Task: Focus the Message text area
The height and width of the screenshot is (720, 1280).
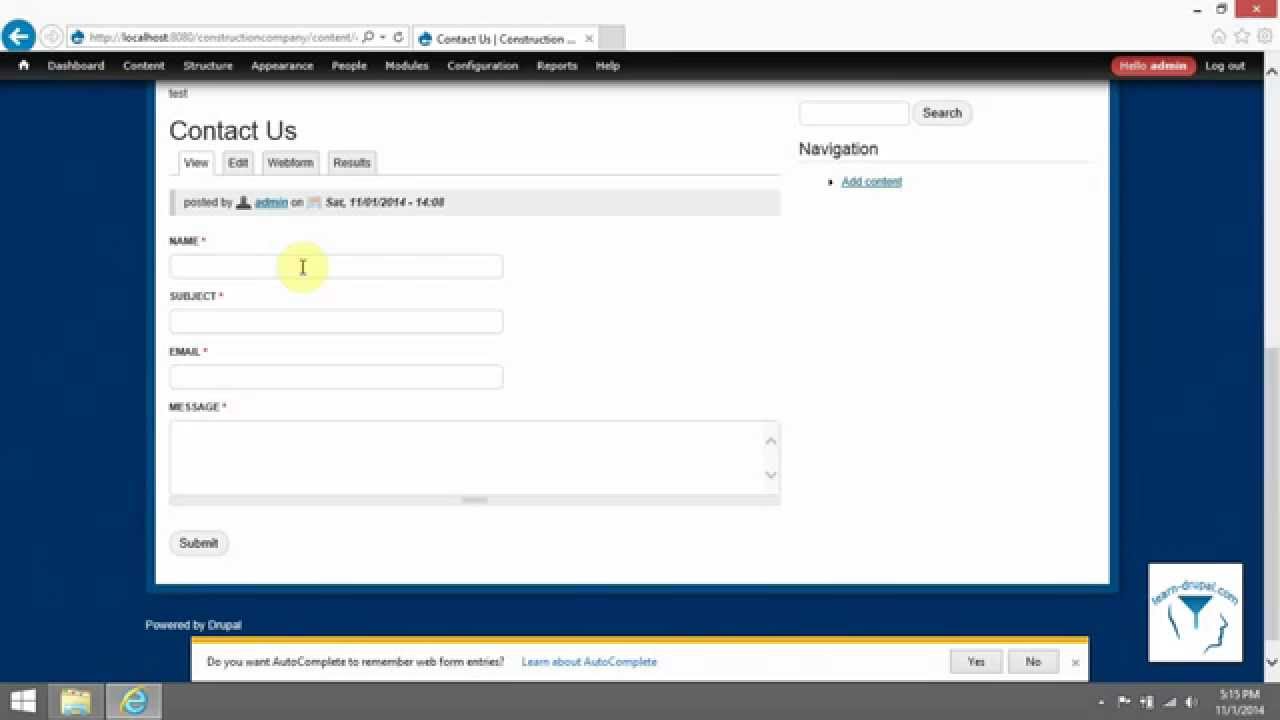Action: point(474,457)
